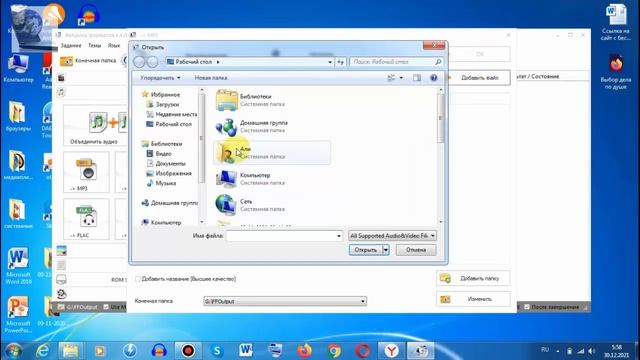
Task: Open the video category in Format Factory sidebar
Action: 61,78
